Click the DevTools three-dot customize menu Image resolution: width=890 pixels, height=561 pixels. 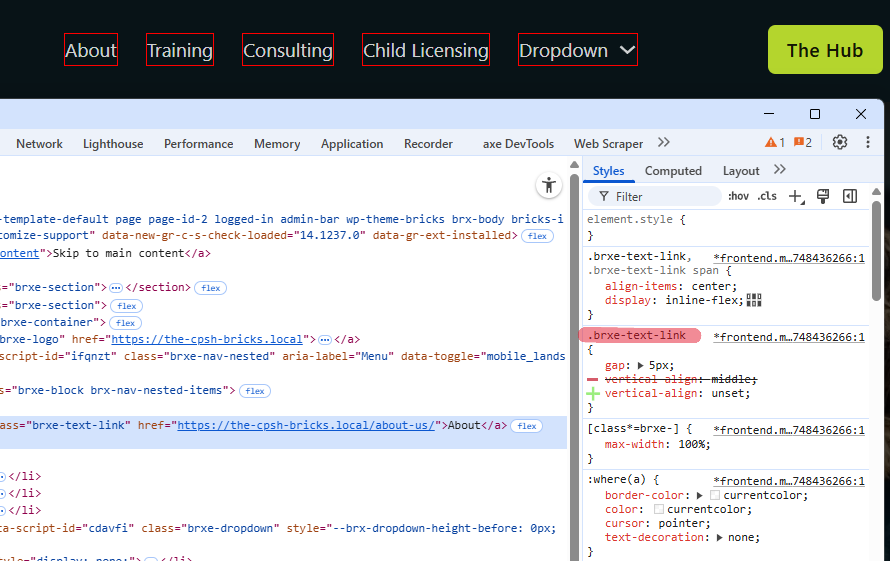click(867, 143)
